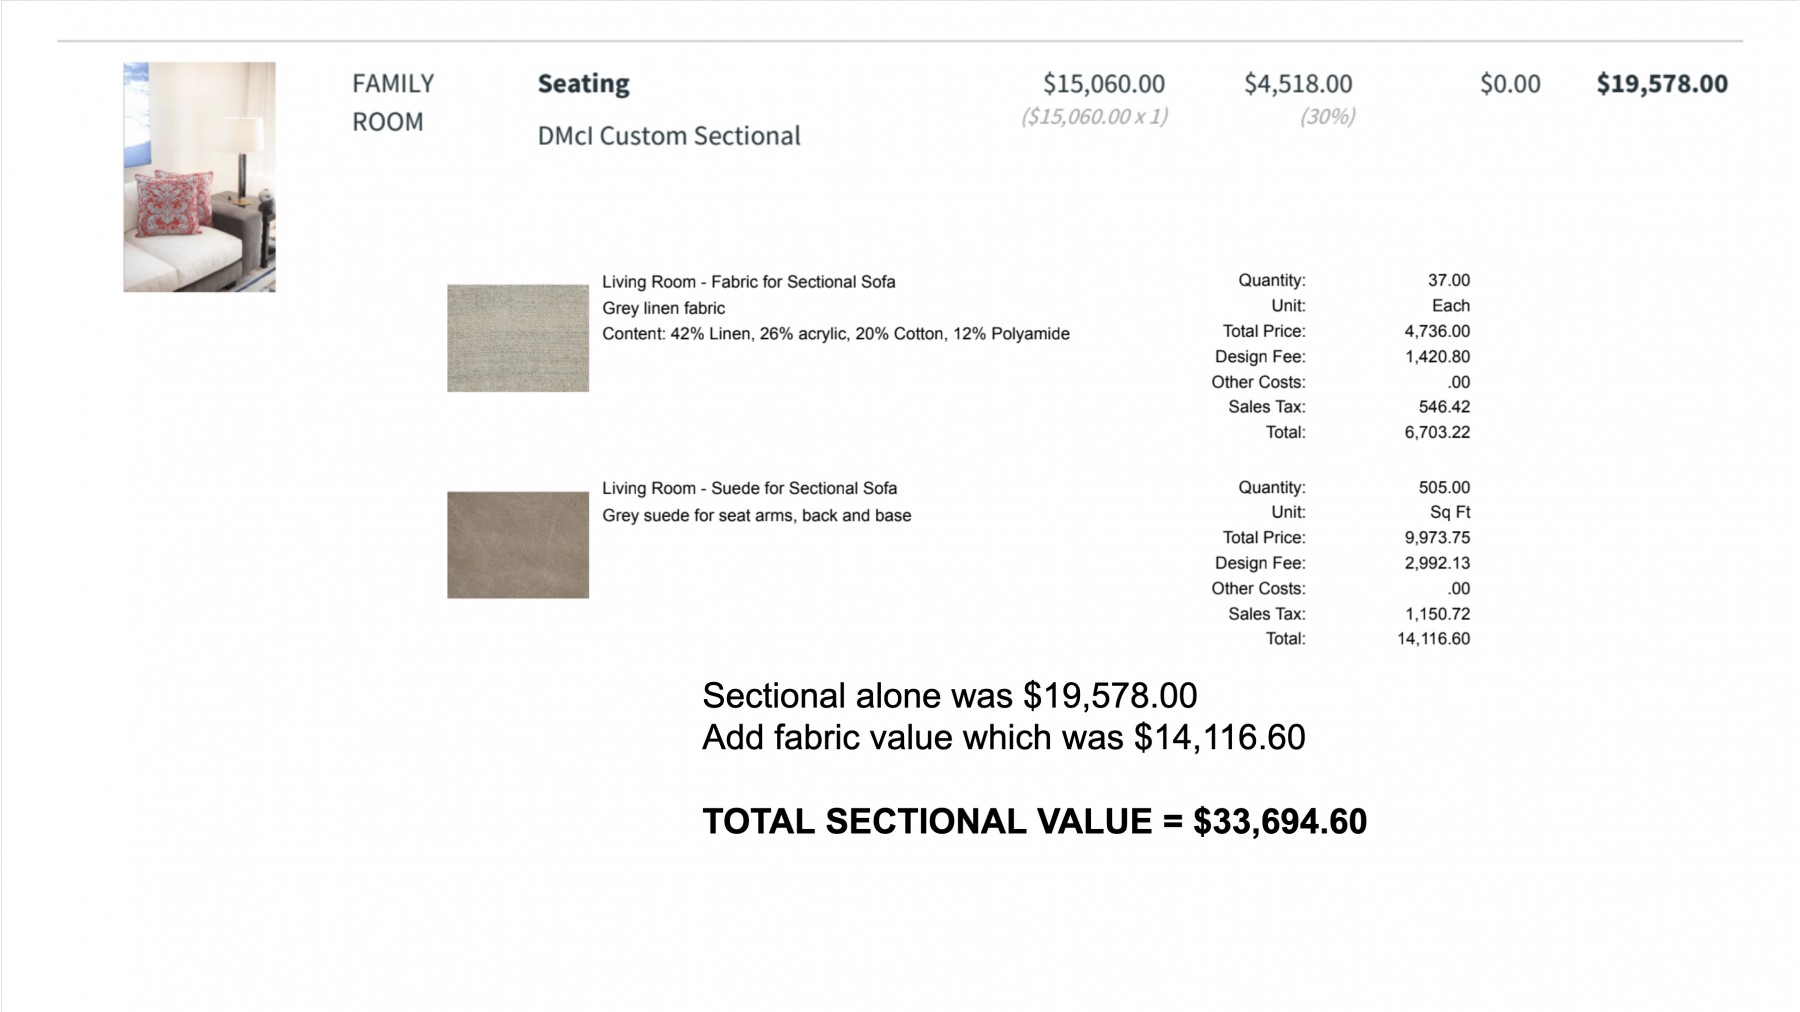
Task: Click the fabric content composition line
Action: (x=836, y=334)
